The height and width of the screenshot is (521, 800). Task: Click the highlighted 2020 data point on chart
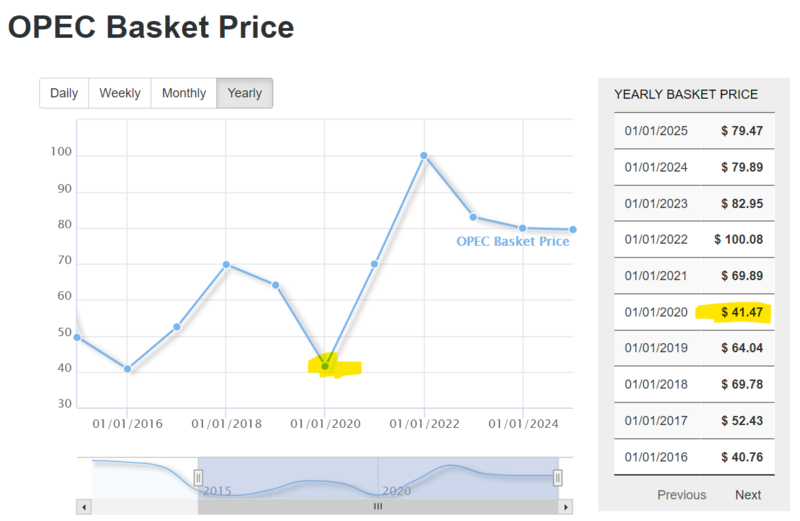tap(325, 366)
